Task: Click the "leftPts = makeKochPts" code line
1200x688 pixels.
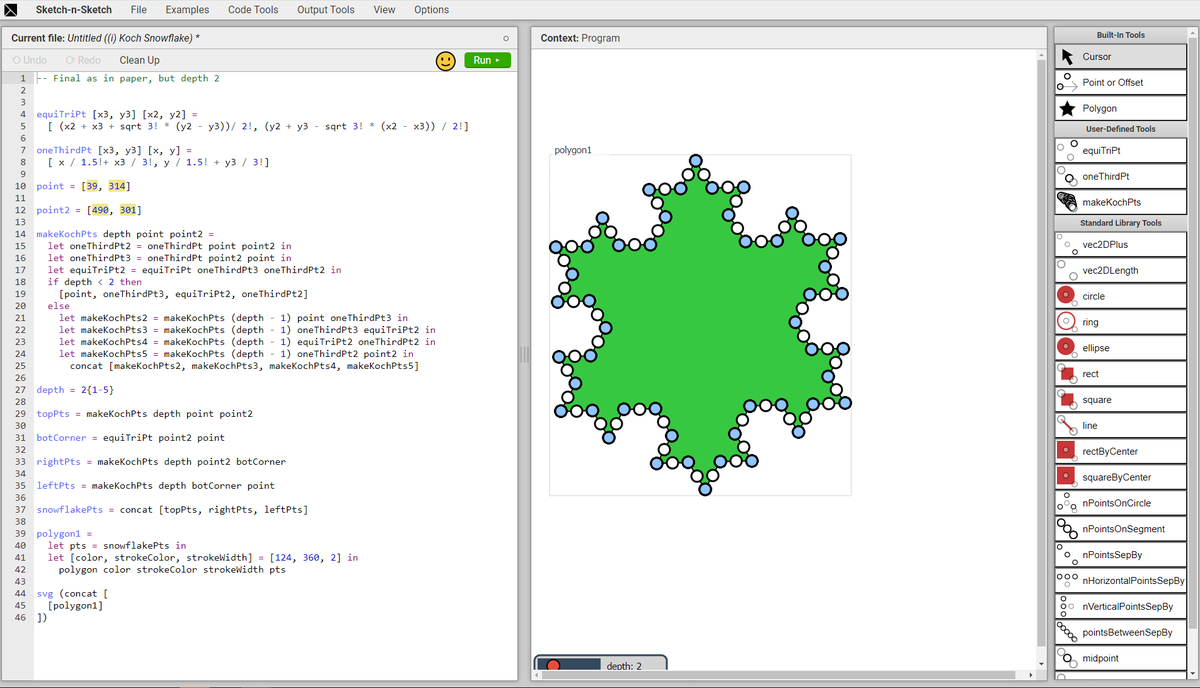Action: 155,486
